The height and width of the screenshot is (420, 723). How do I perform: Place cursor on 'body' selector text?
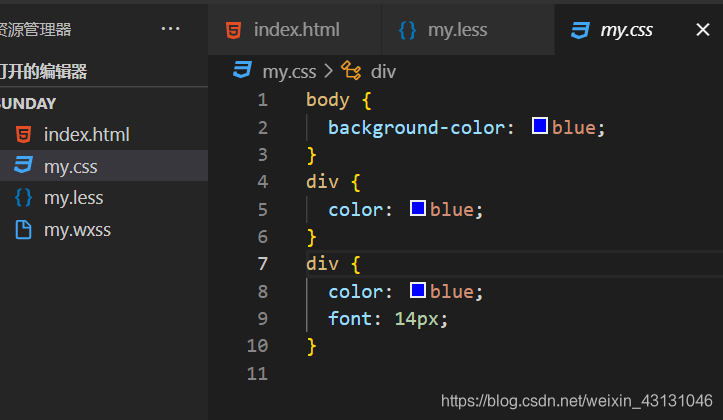(328, 100)
